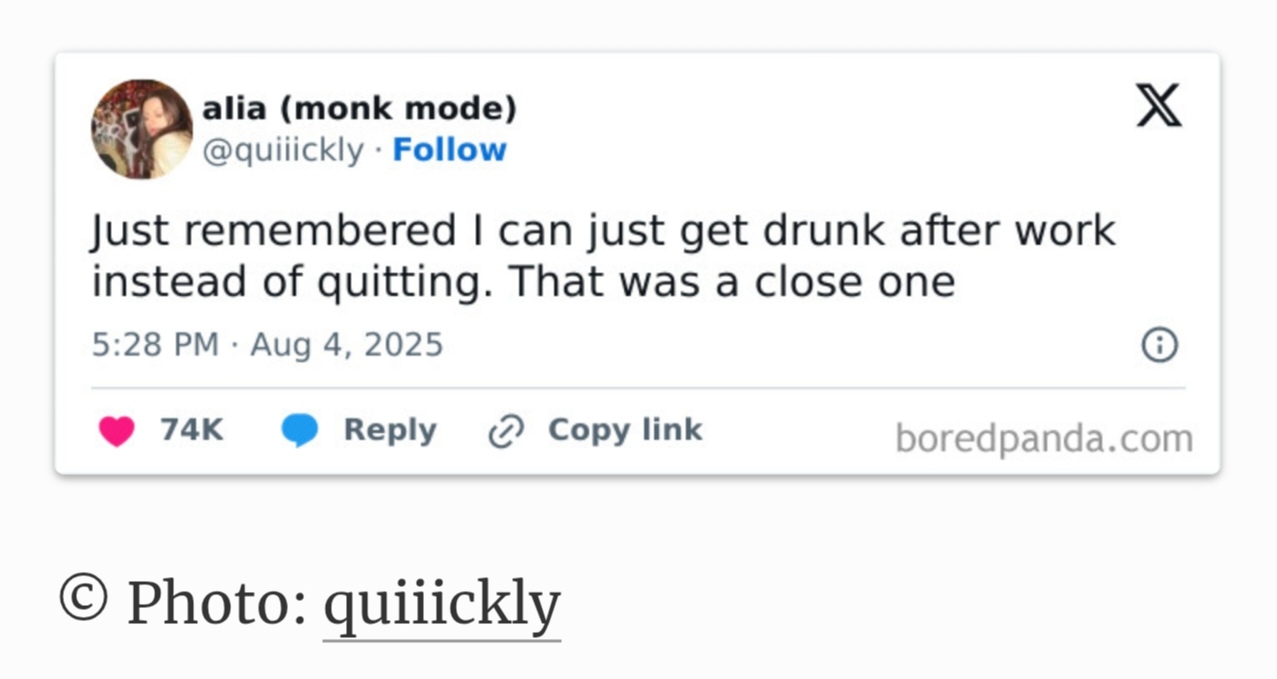
Task: Click the Photo: credit label
Action: (216, 602)
